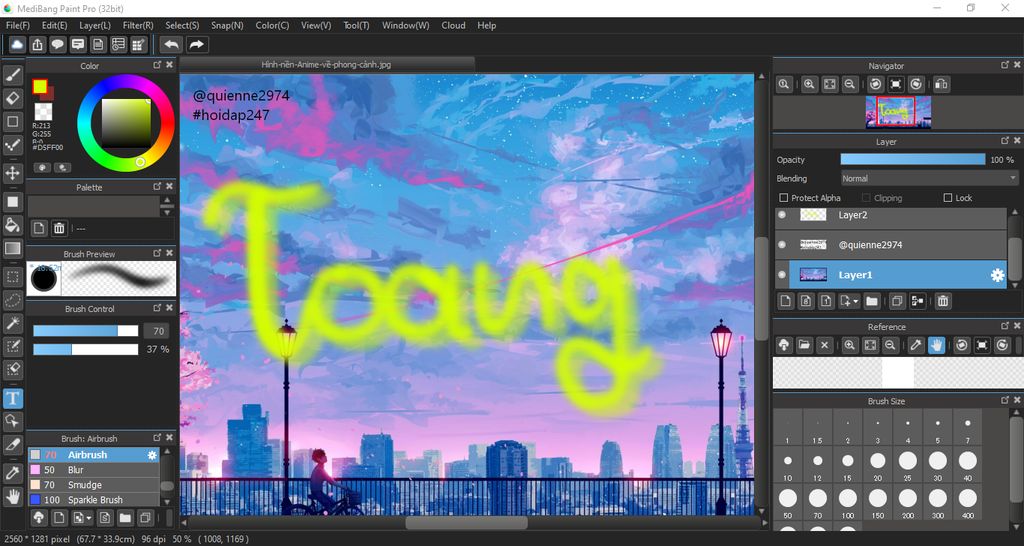The image size is (1024, 546).
Task: Select the Move tool
Action: pyautogui.click(x=12, y=173)
